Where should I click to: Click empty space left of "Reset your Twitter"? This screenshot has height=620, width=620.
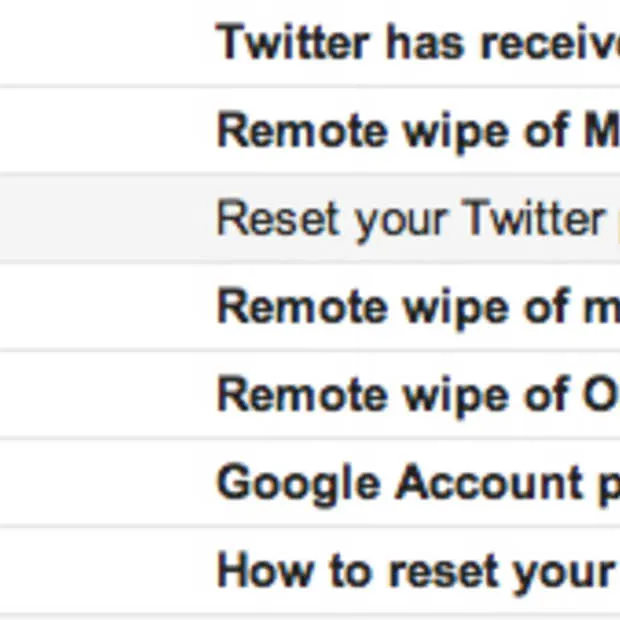[x=100, y=219]
